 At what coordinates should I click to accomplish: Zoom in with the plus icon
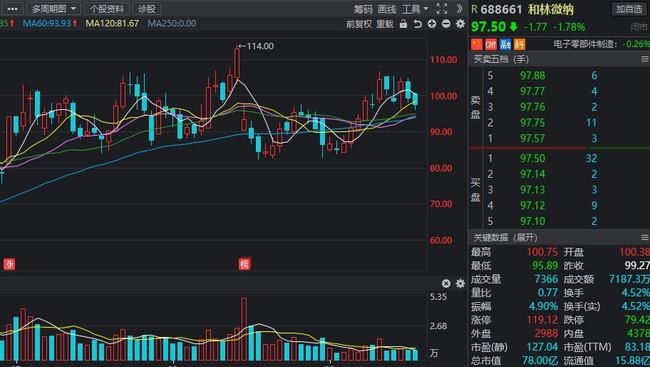[432, 24]
